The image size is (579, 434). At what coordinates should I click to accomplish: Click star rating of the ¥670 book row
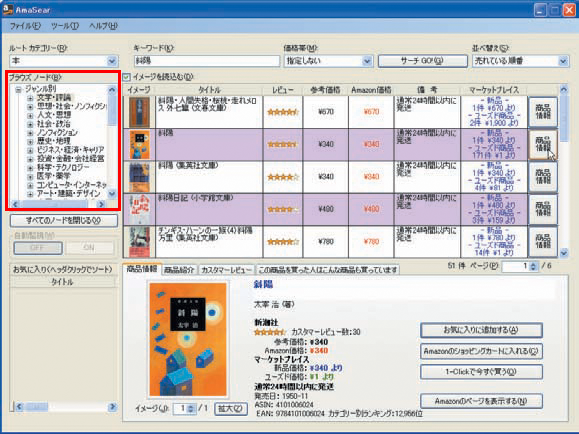(283, 112)
